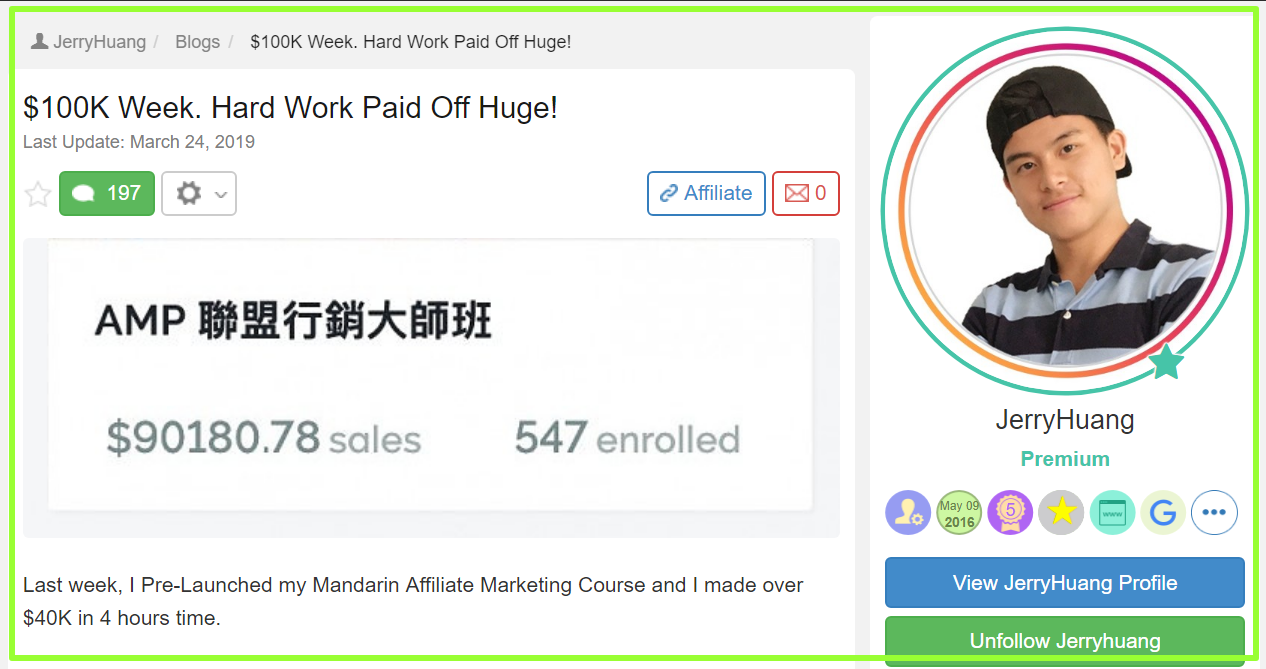
Task: Click the teal www website badge
Action: click(x=1112, y=513)
